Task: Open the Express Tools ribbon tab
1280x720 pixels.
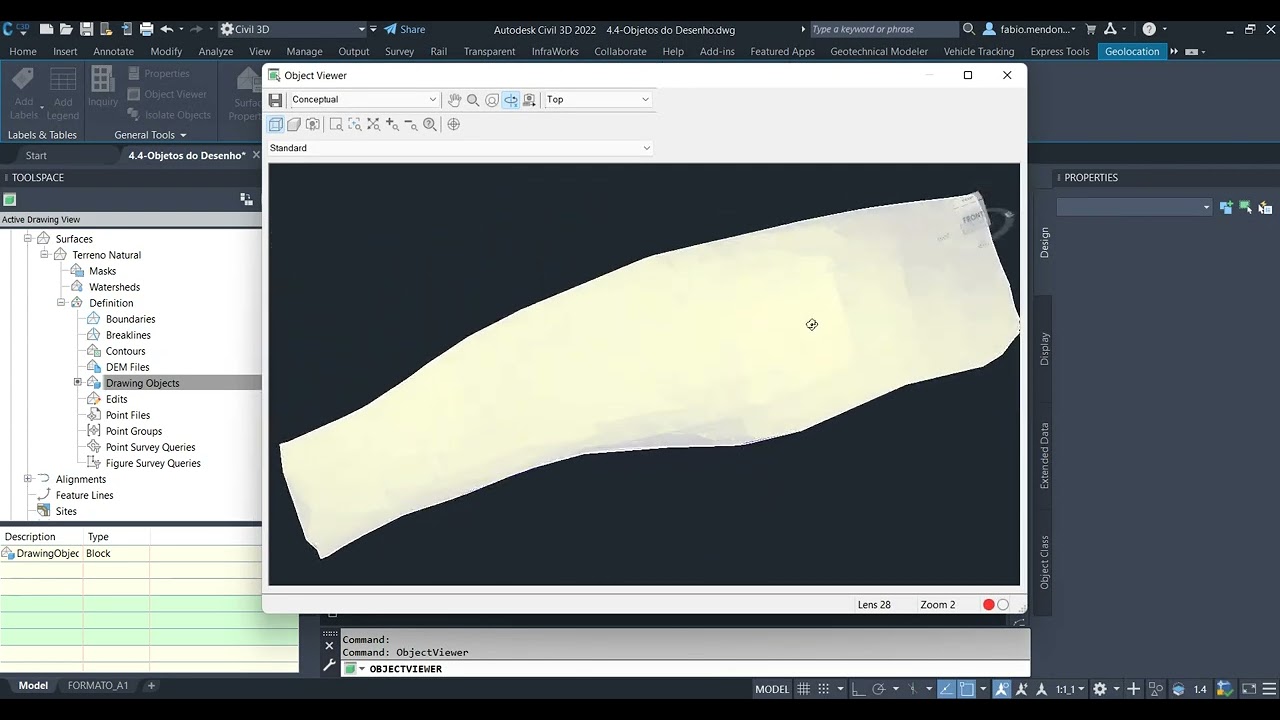Action: [1060, 51]
